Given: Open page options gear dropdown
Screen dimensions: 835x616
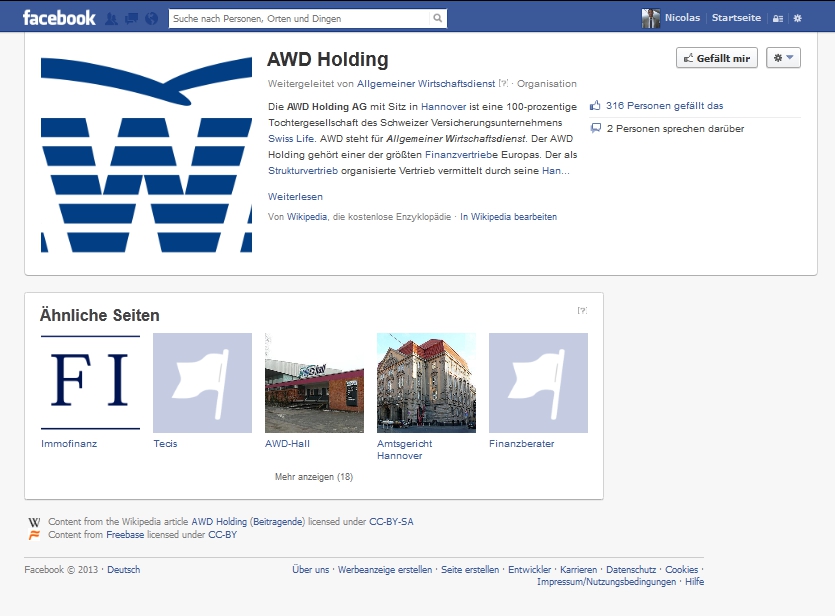Looking at the screenshot, I should point(783,58).
